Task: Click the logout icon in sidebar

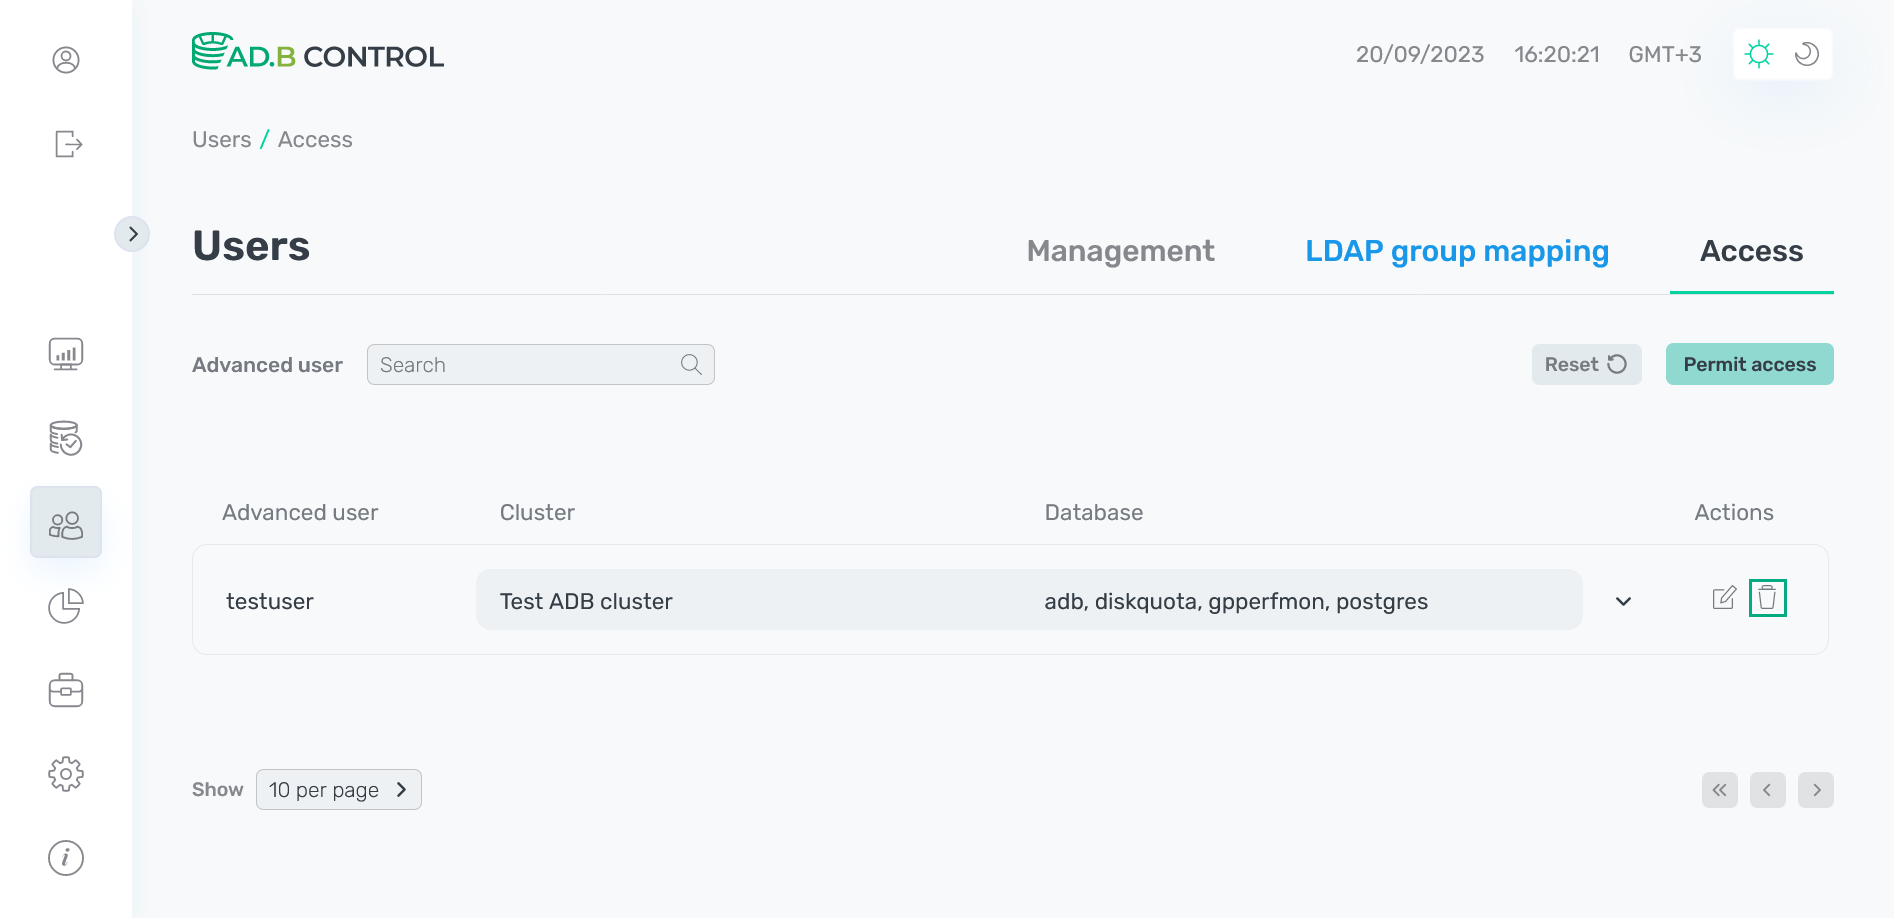Action: [x=67, y=144]
